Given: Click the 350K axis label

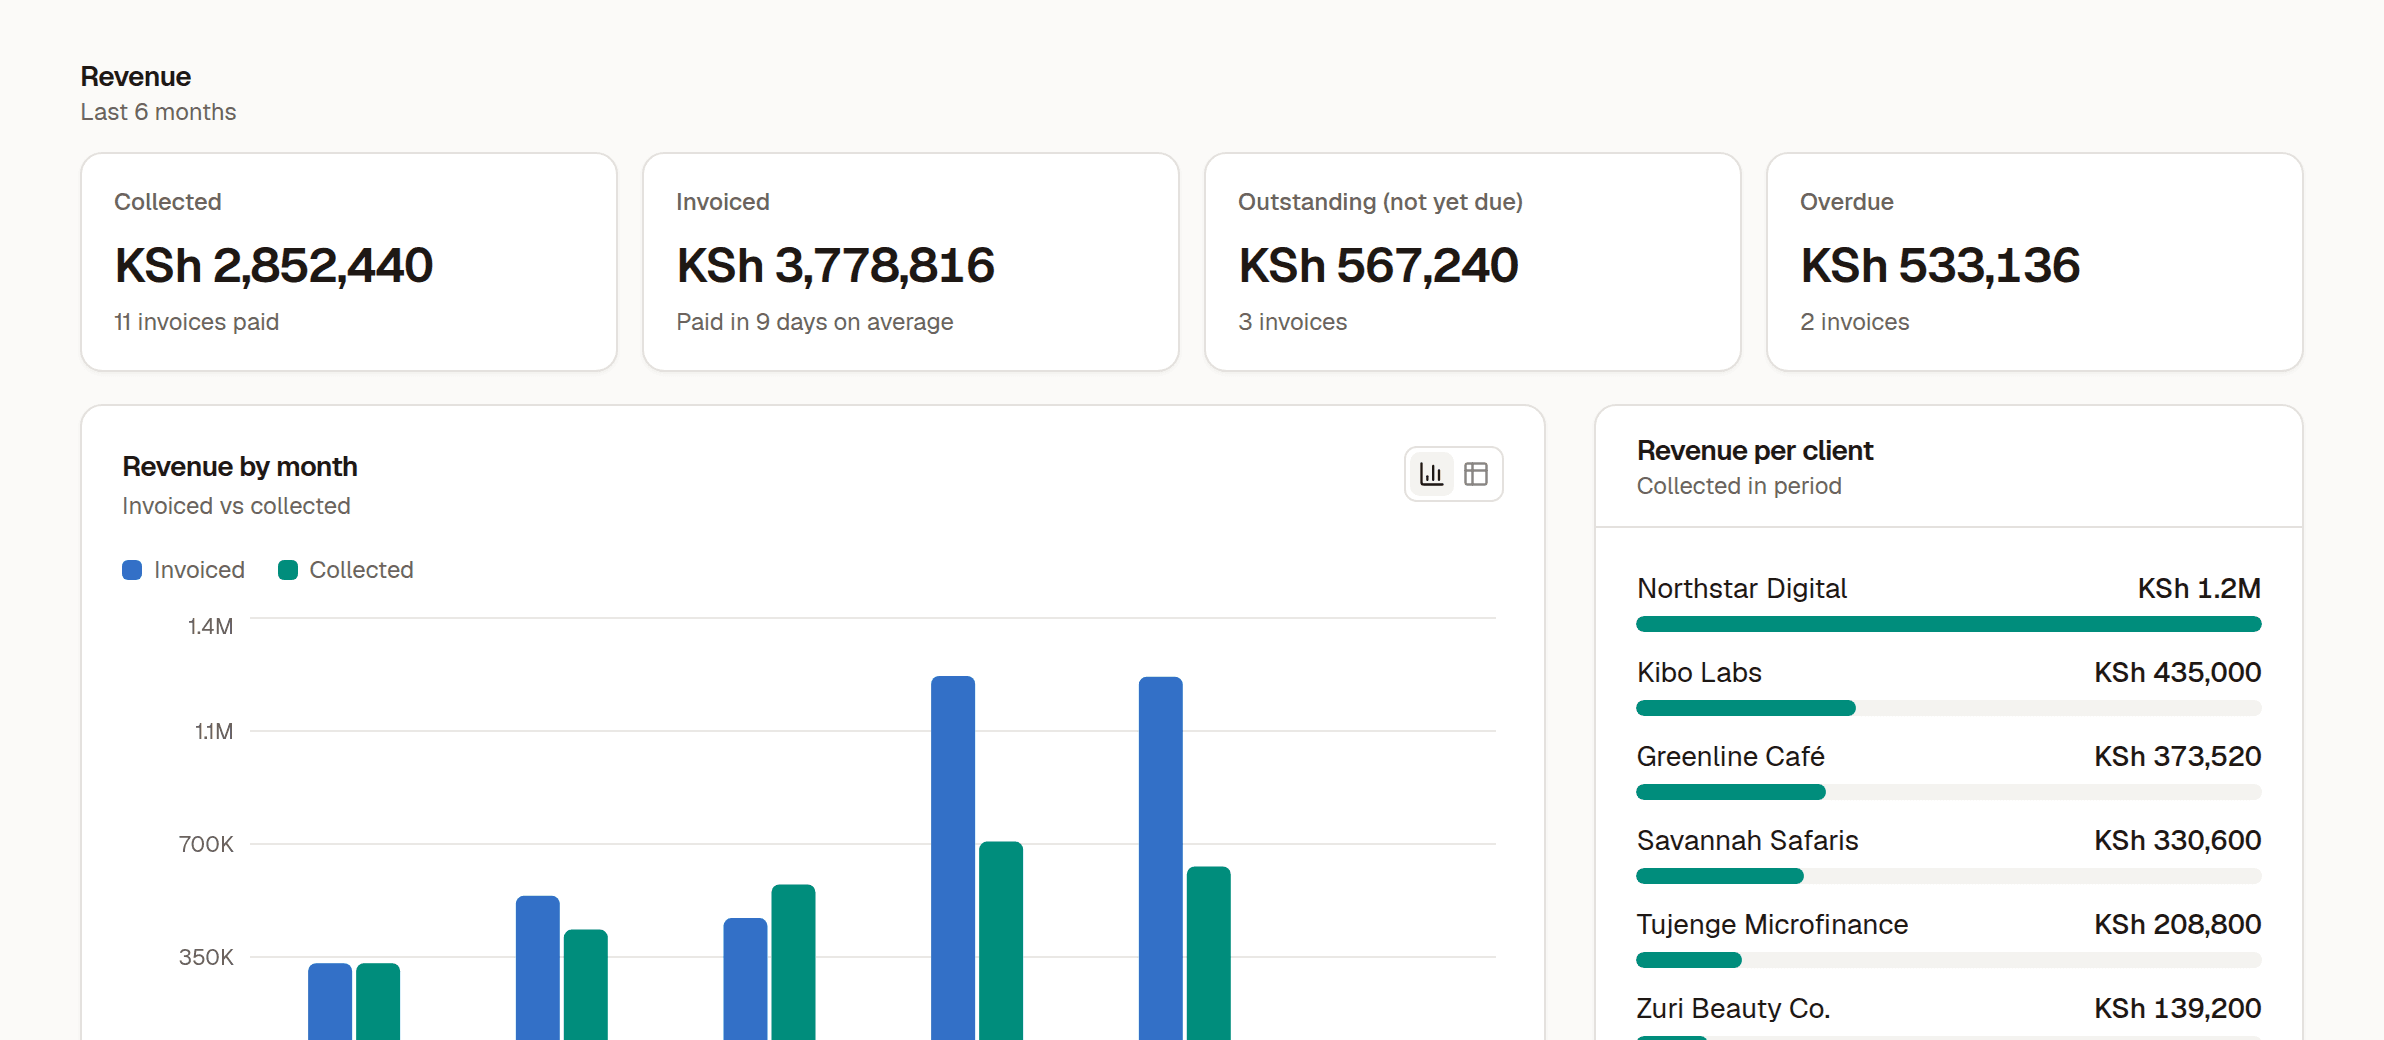Looking at the screenshot, I should (206, 958).
